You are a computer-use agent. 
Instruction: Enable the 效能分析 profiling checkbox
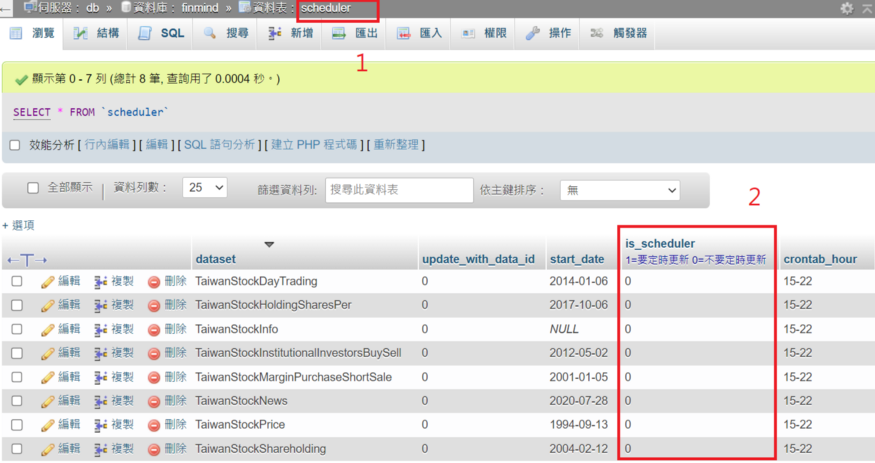coord(15,145)
